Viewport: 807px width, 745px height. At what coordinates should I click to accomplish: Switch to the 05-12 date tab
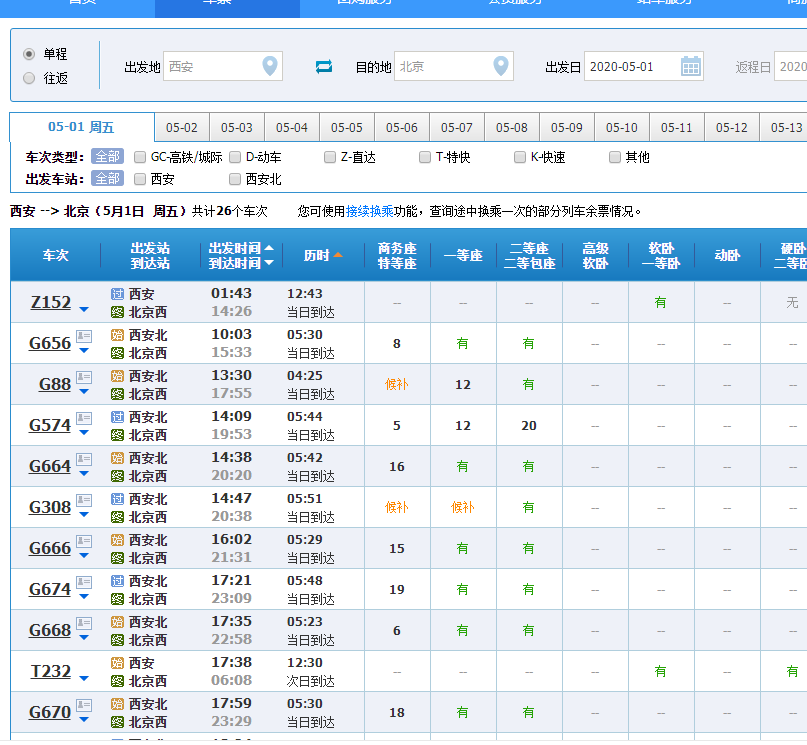pyautogui.click(x=731, y=128)
